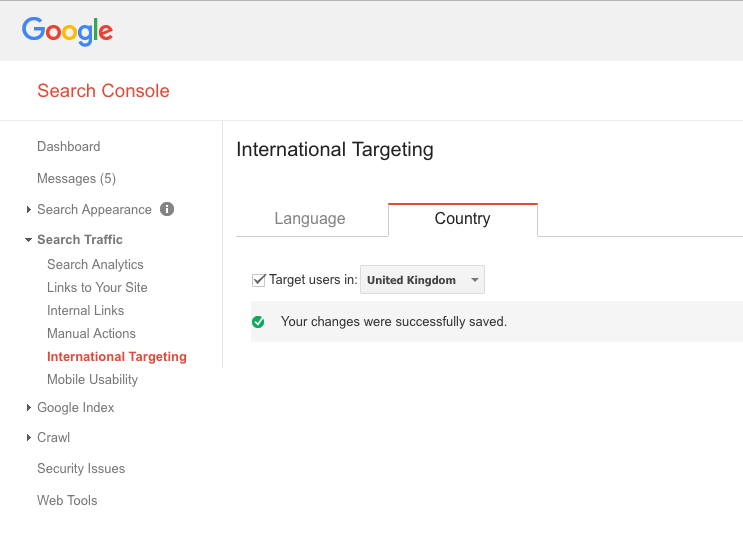
Task: Expand the Search Appearance section
Action: click(x=94, y=210)
